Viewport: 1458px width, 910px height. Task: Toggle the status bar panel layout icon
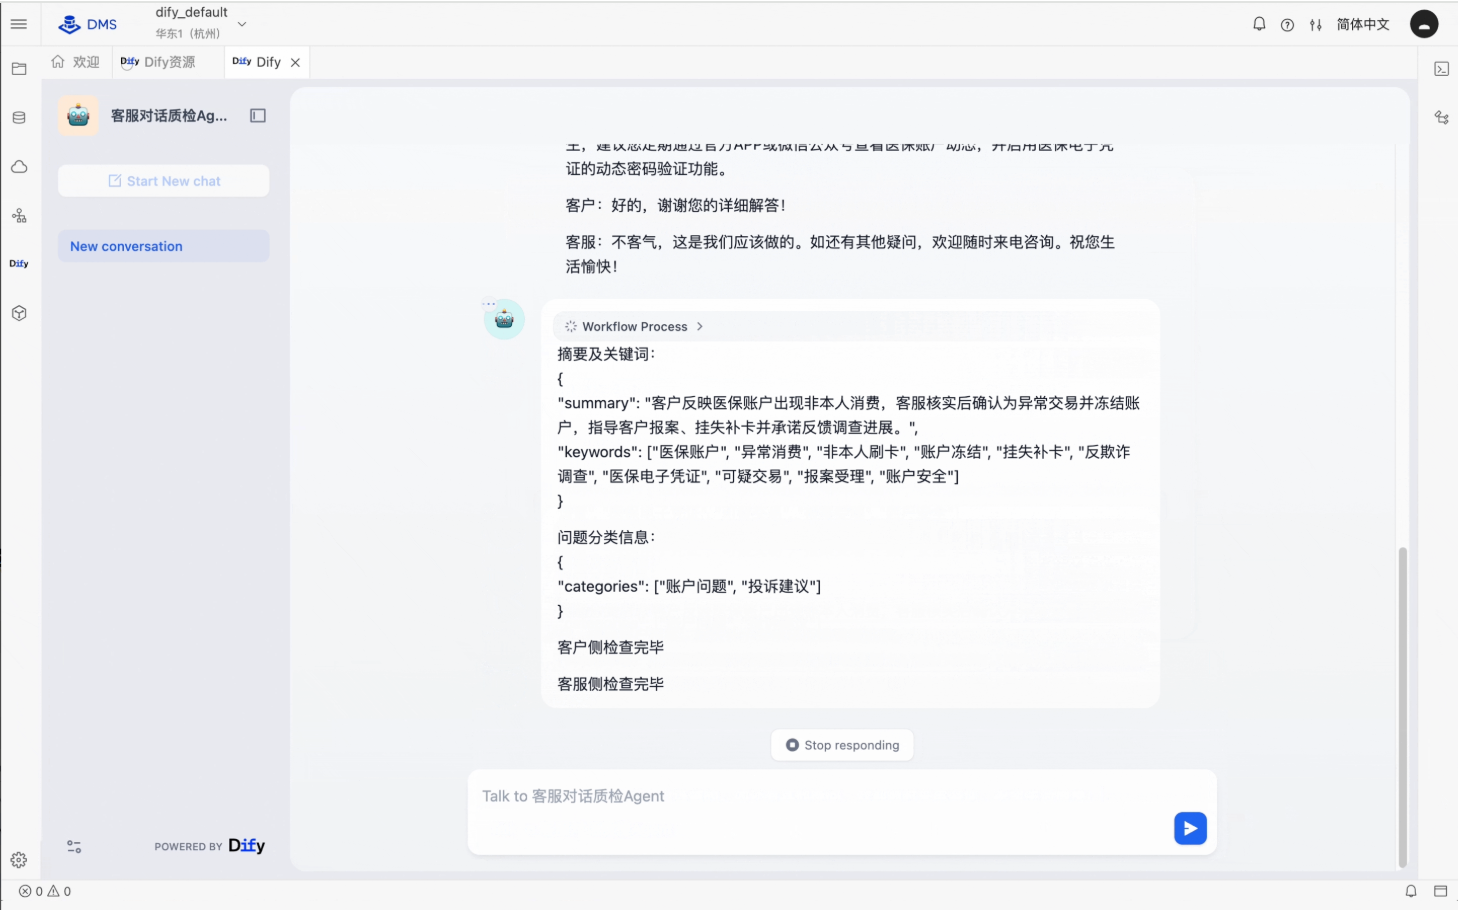tap(1441, 891)
